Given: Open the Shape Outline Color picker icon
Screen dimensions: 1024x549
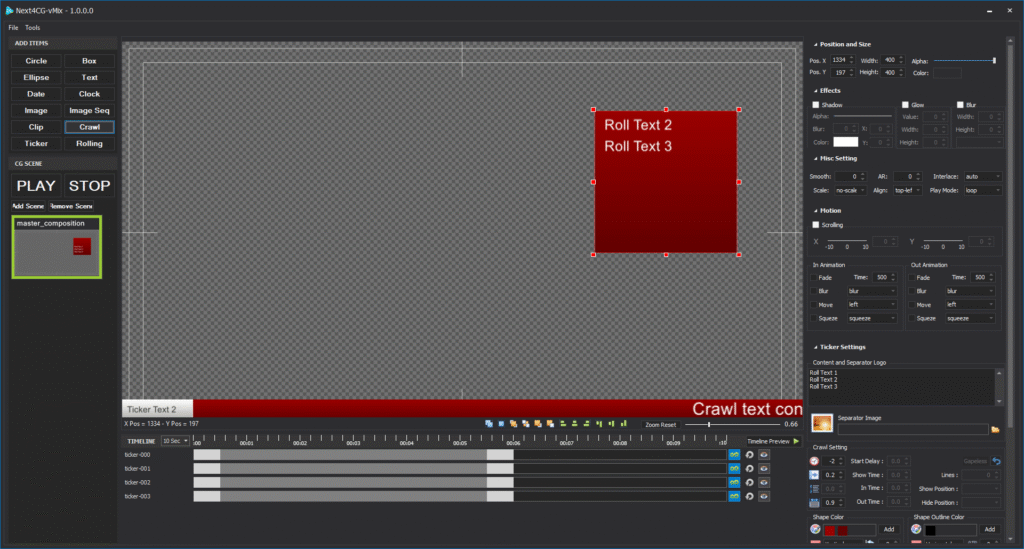Looking at the screenshot, I should coord(916,529).
